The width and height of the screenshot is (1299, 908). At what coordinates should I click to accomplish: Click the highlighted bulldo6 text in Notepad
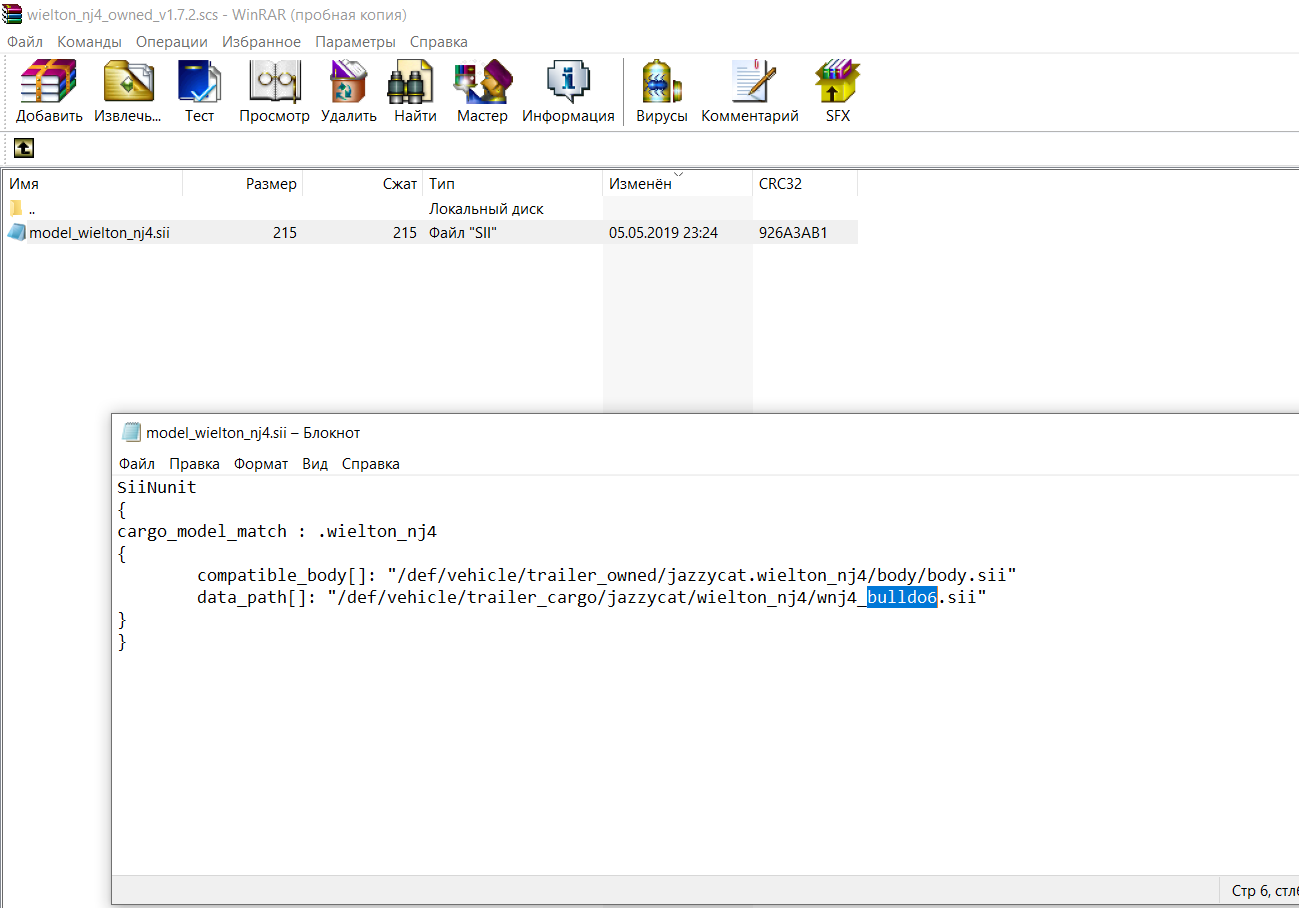point(902,598)
